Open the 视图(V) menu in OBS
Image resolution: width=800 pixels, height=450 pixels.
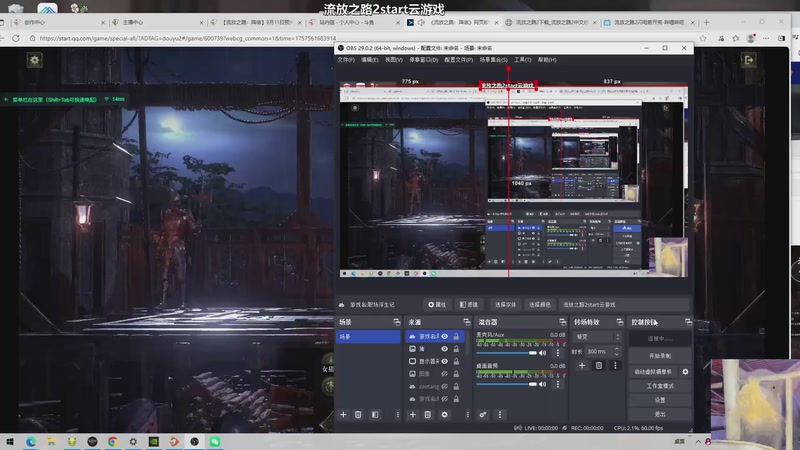(x=393, y=60)
